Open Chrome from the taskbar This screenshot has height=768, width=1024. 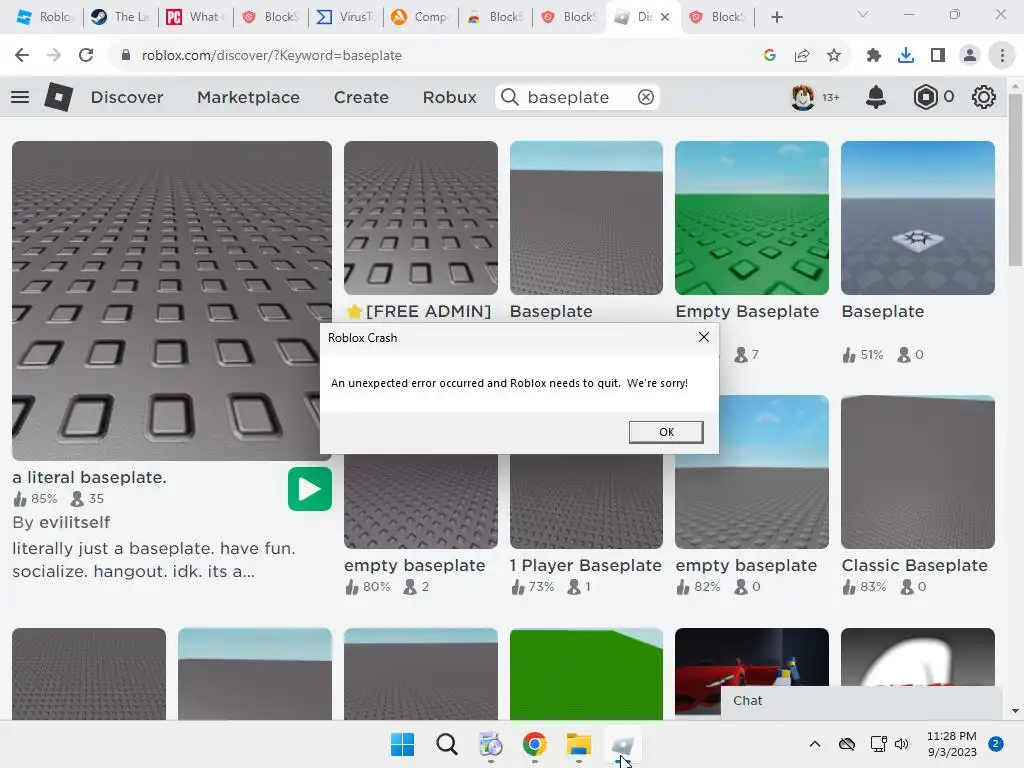(x=535, y=744)
